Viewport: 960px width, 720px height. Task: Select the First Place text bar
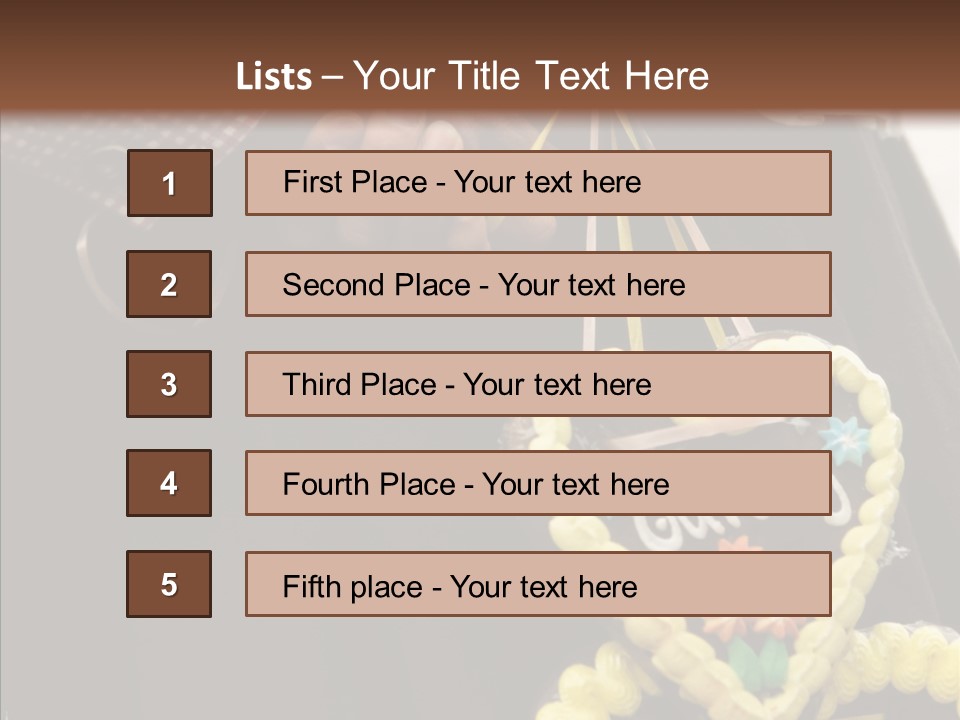[x=538, y=183]
